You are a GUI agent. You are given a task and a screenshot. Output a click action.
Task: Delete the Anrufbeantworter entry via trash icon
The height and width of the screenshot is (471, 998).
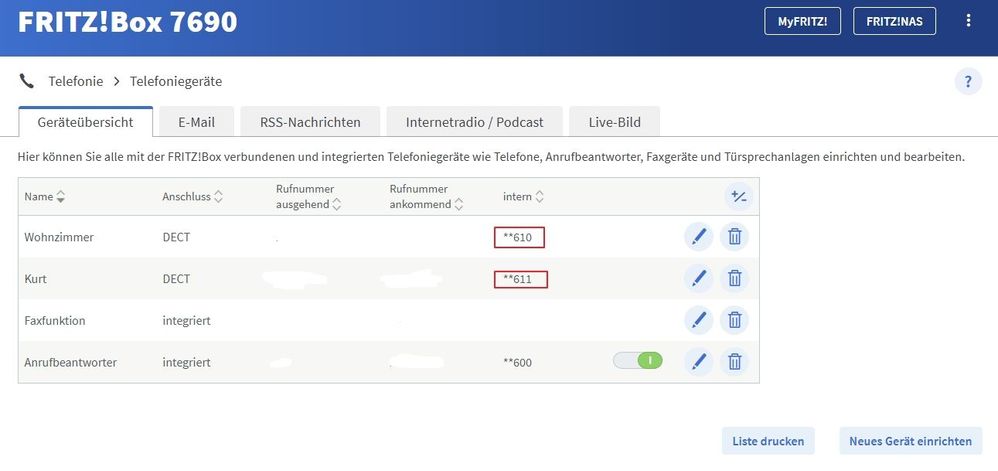click(x=734, y=362)
